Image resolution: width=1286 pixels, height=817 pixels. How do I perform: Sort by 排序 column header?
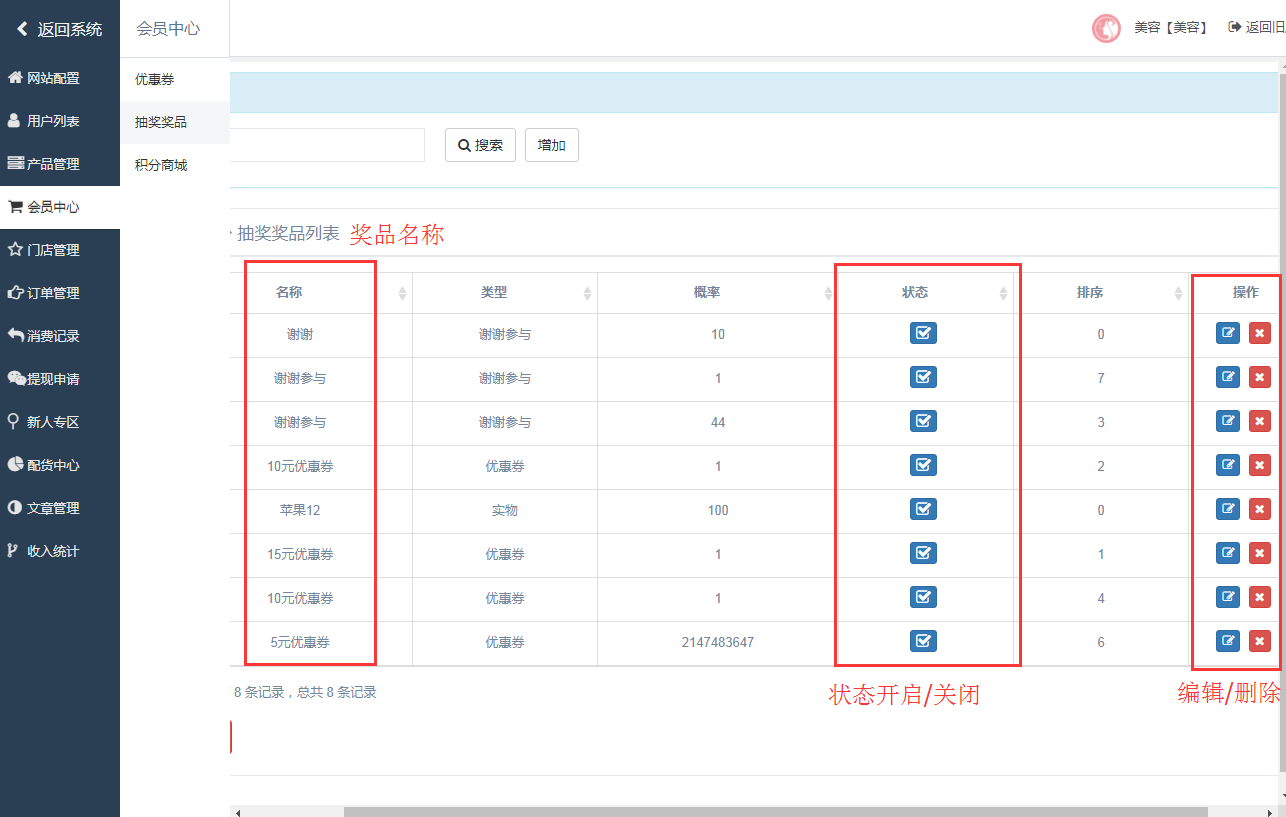1100,293
